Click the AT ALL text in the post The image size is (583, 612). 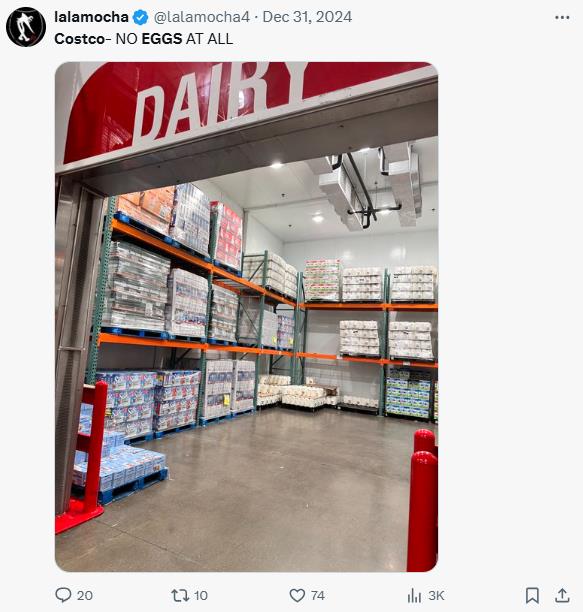point(209,39)
